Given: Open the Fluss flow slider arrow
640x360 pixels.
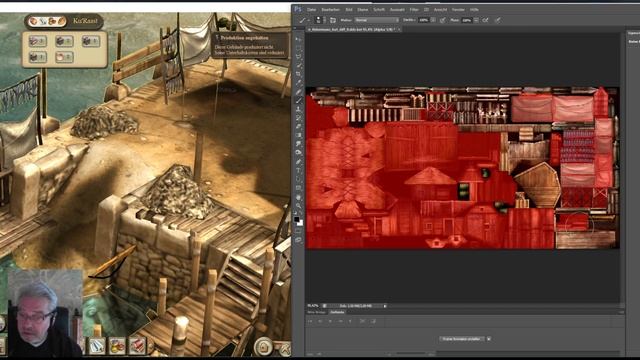Looking at the screenshot, I should click(476, 20).
